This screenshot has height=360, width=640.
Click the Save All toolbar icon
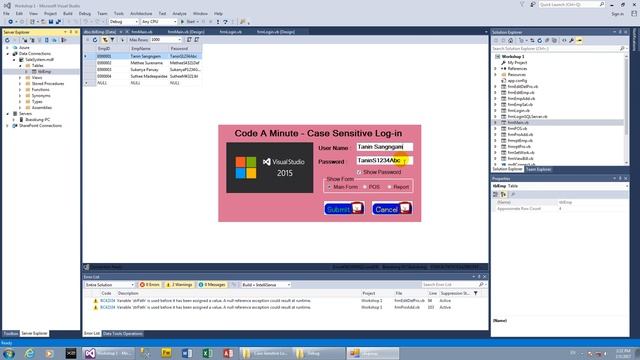(58, 22)
